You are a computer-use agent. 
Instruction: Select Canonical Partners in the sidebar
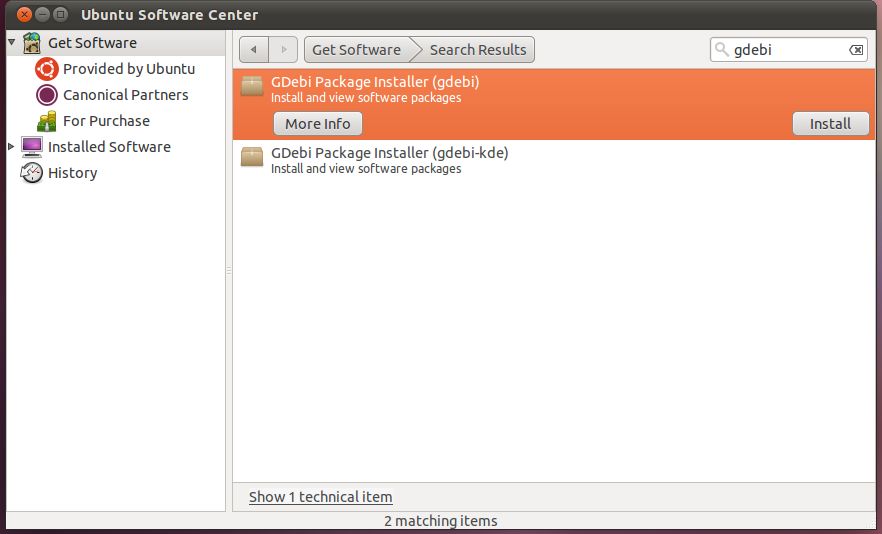pyautogui.click(x=125, y=95)
